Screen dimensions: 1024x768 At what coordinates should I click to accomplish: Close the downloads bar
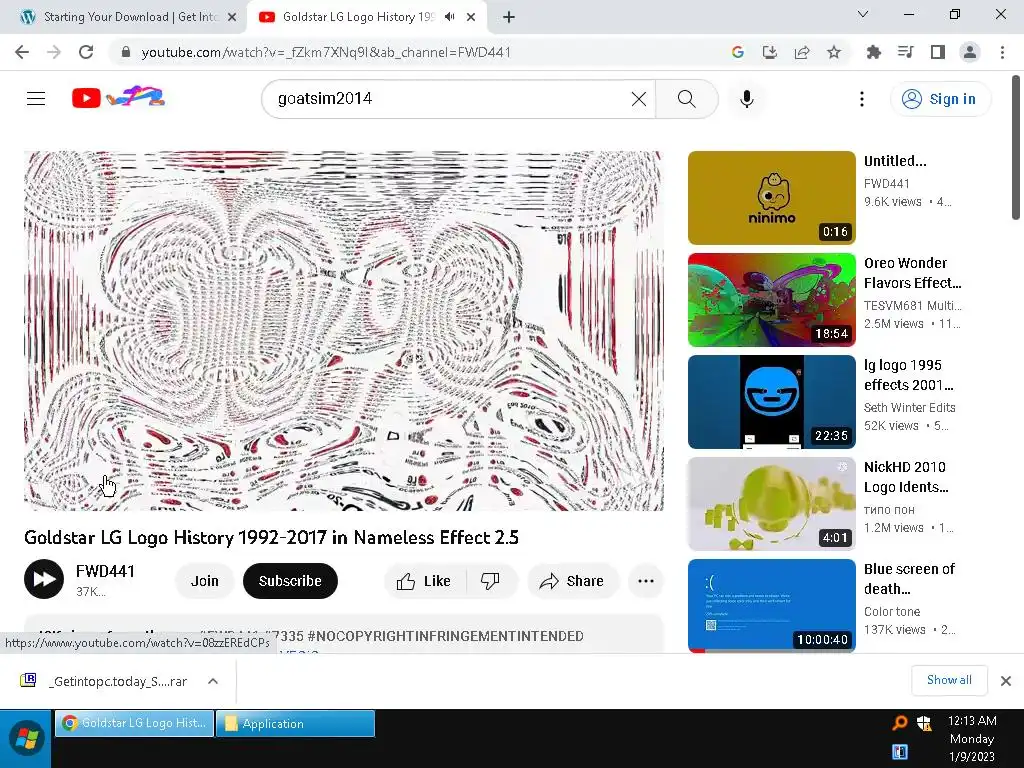(1006, 681)
